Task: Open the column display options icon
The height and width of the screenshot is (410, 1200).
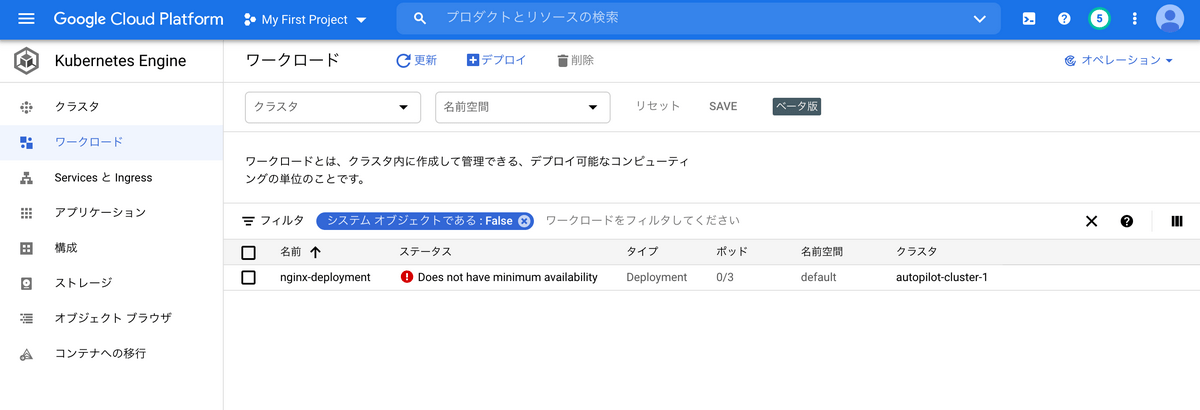Action: tap(1177, 221)
